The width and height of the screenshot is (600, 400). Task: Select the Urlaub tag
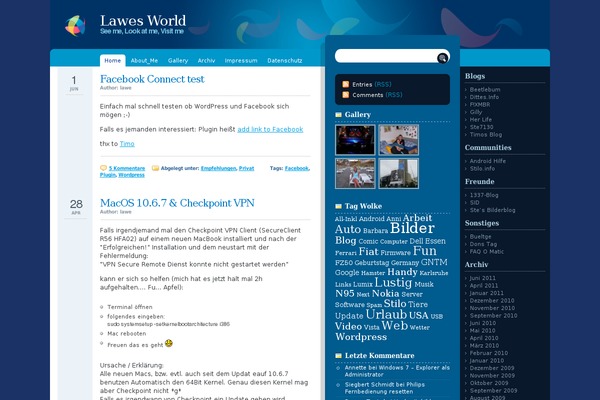[x=386, y=314]
